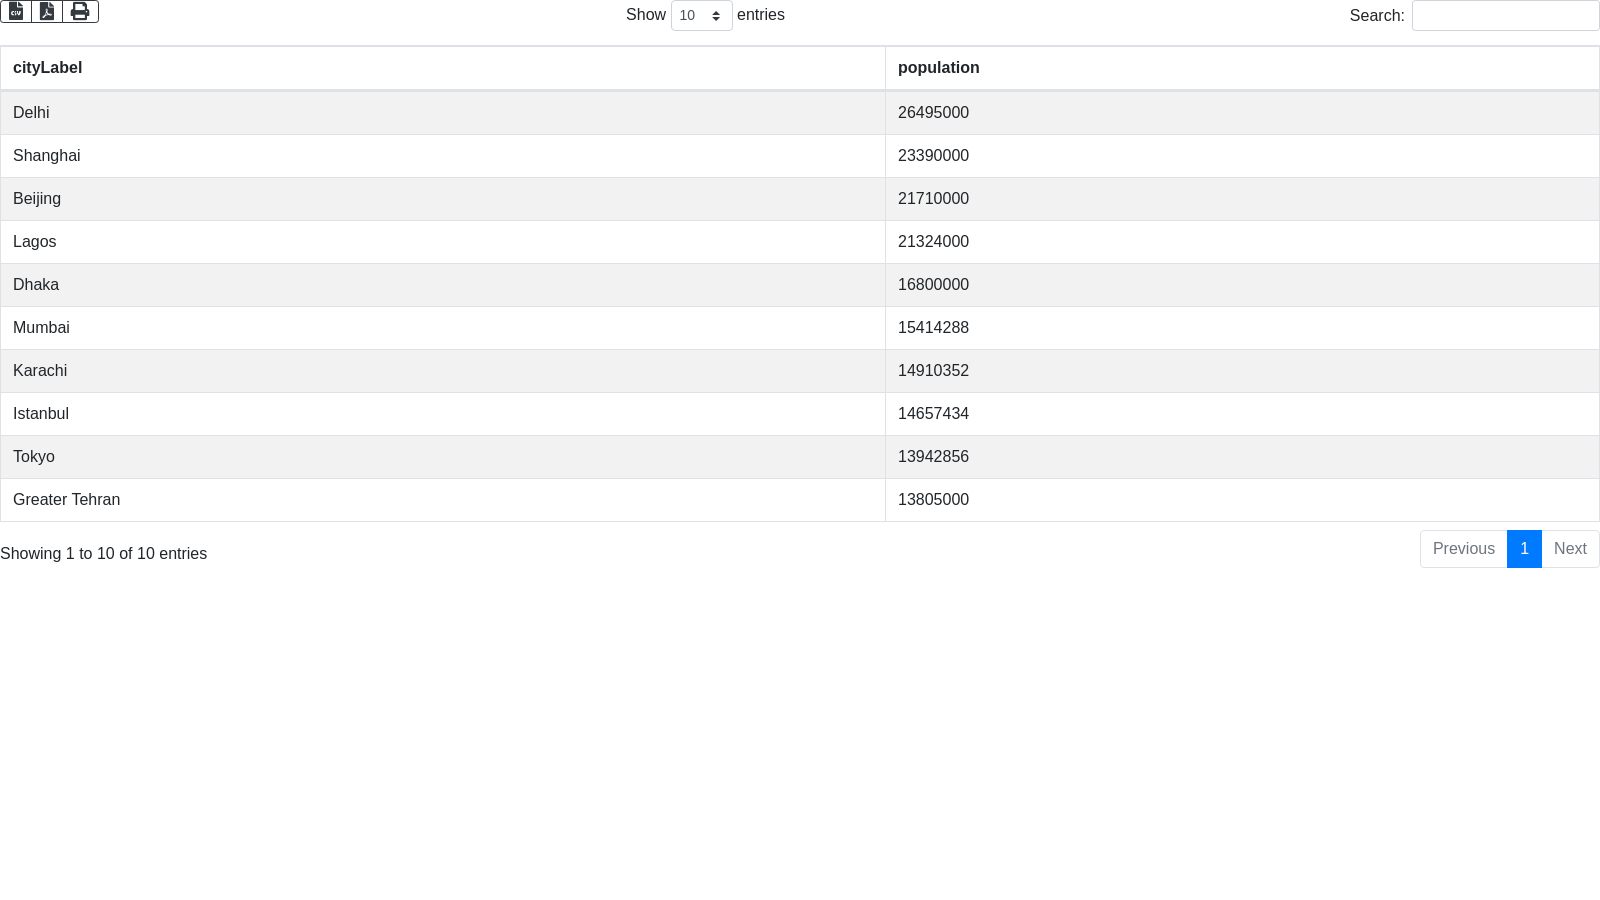Click the print table icon
Viewport: 1600px width, 900px height.
80,12
